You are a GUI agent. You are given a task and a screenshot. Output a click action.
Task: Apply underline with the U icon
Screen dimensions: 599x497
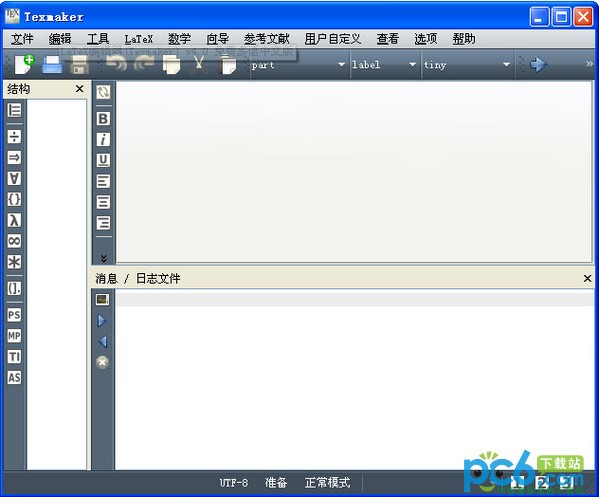[x=103, y=160]
